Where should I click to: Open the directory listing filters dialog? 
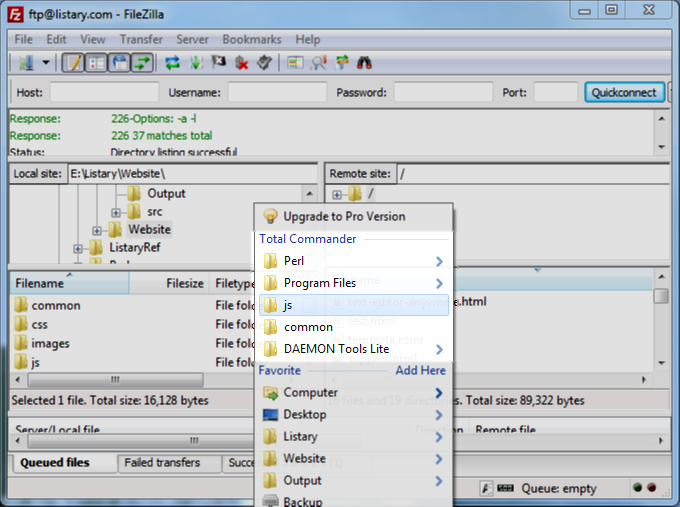[295, 63]
